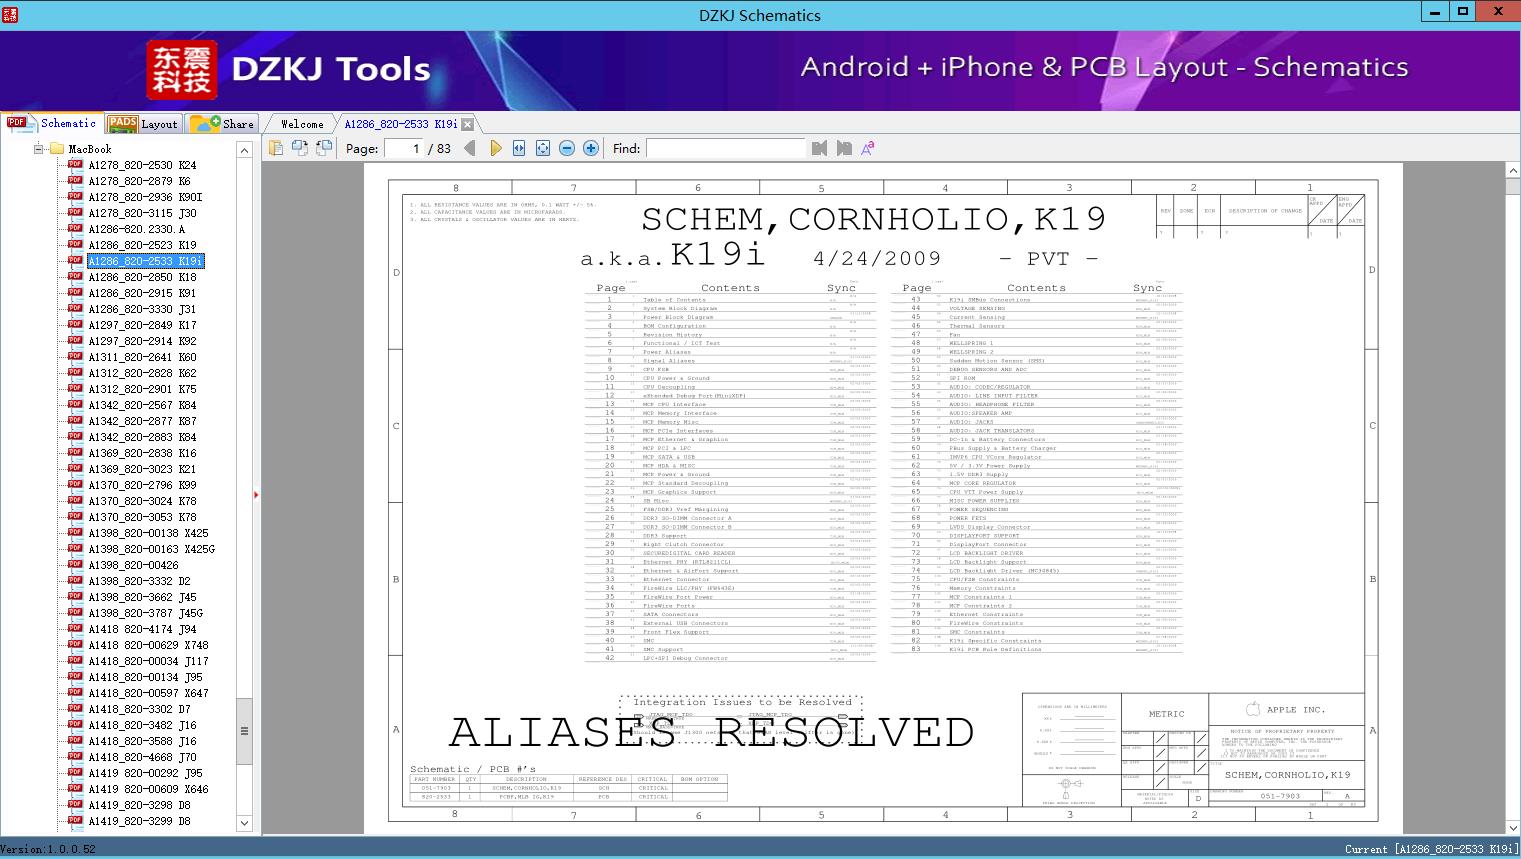
Task: Find the next match icon
Action: click(x=844, y=148)
